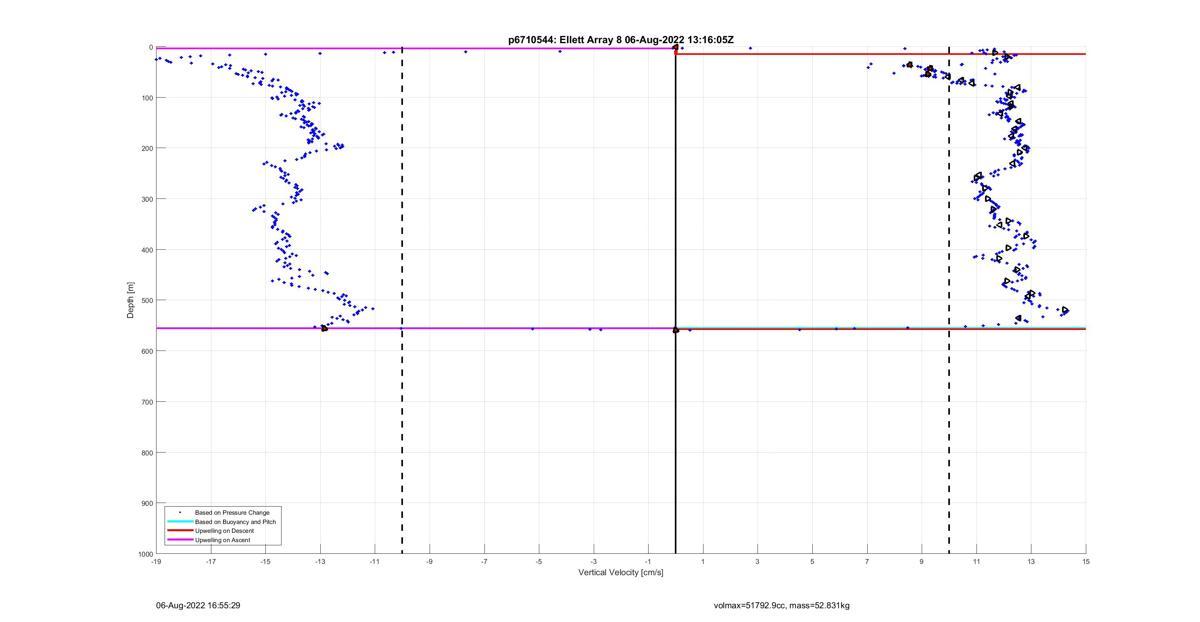Pick the cyan line sample in the legend

(179, 522)
